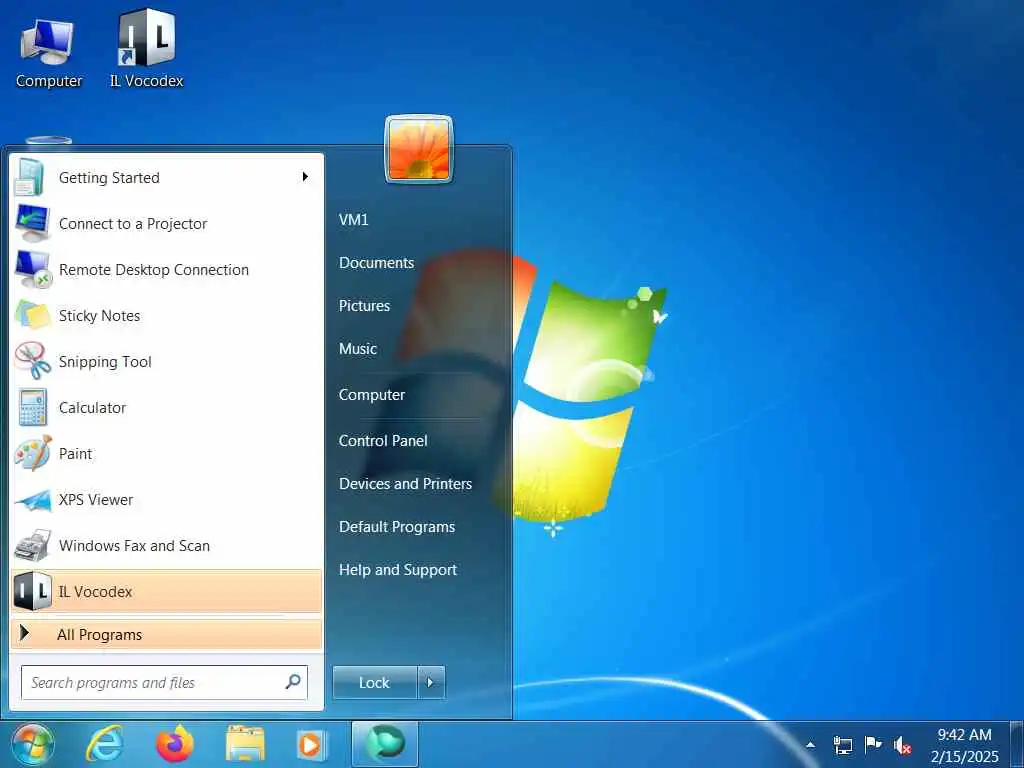Select Connect to a Projector text
Image resolution: width=1024 pixels, height=768 pixels.
pyautogui.click(x=133, y=224)
